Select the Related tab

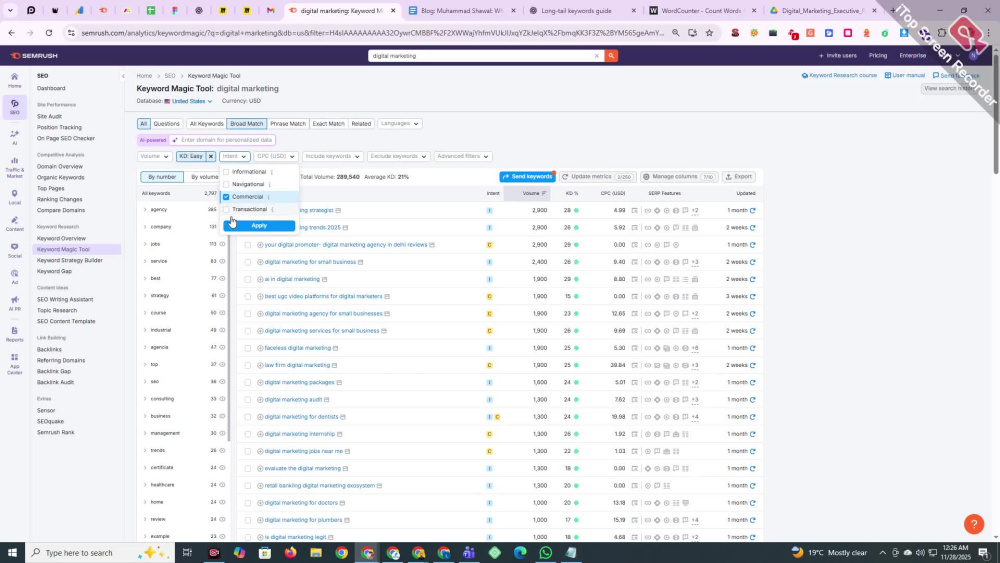point(361,124)
